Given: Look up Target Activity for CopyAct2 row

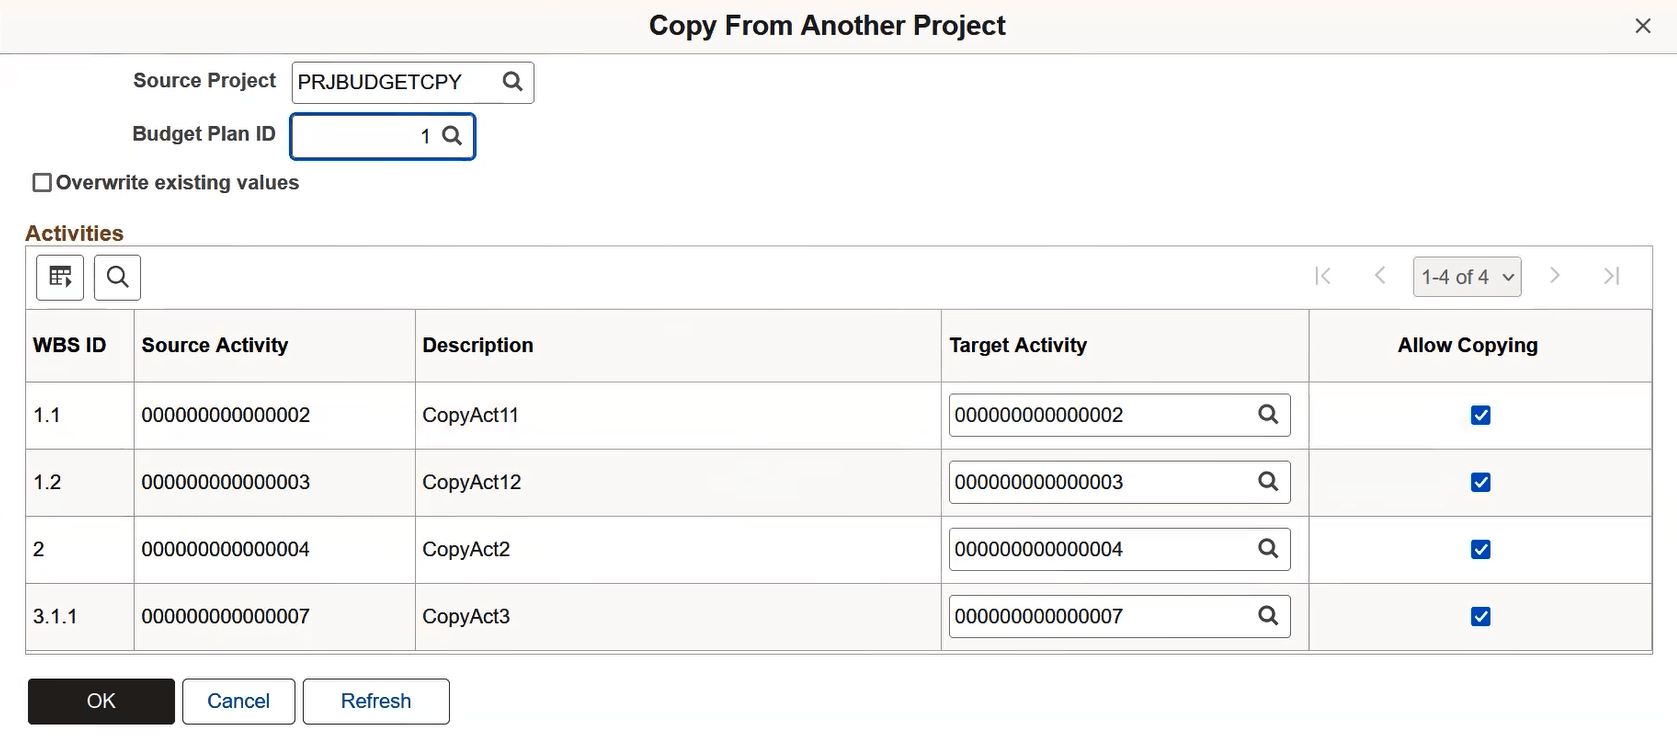Looking at the screenshot, I should pos(1268,548).
